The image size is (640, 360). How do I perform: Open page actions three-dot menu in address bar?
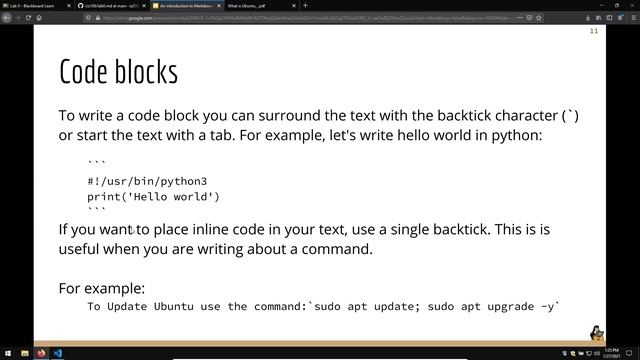[520, 18]
